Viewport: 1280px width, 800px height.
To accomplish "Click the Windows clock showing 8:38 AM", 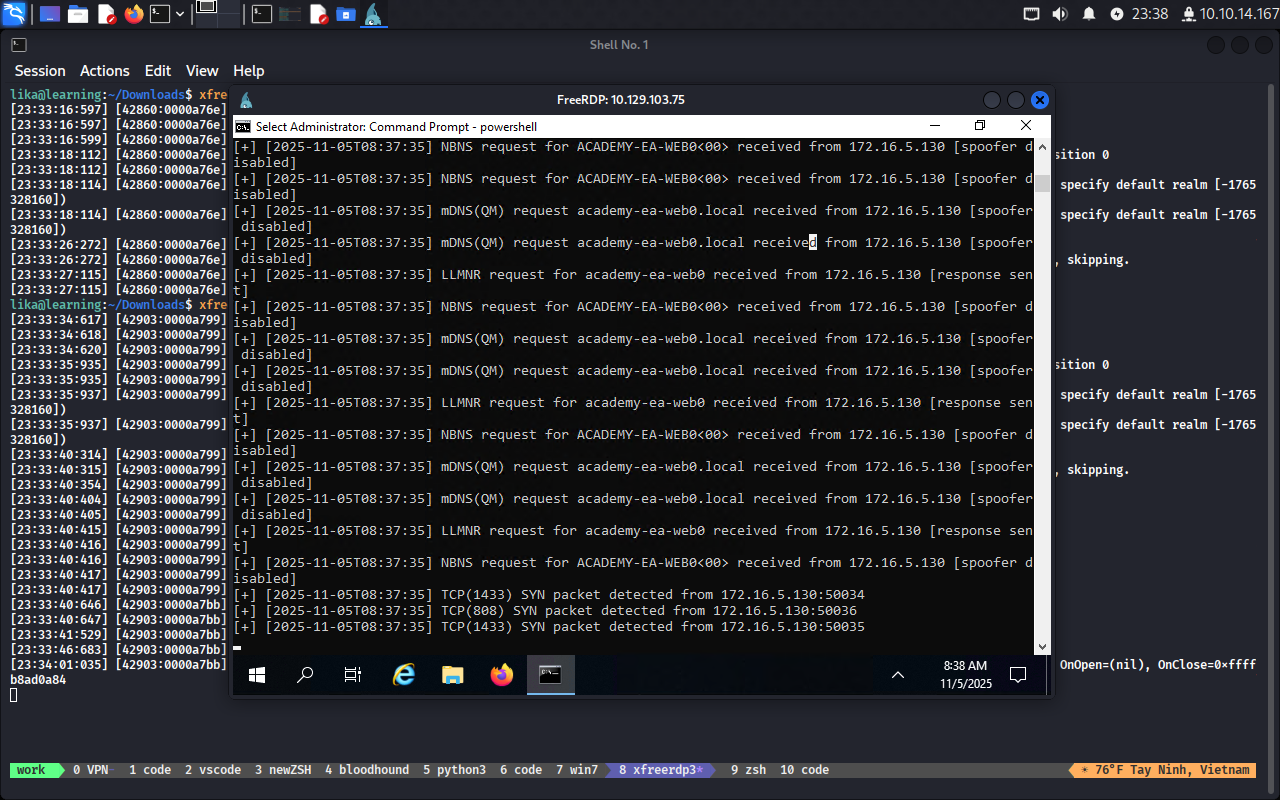I will (x=964, y=675).
